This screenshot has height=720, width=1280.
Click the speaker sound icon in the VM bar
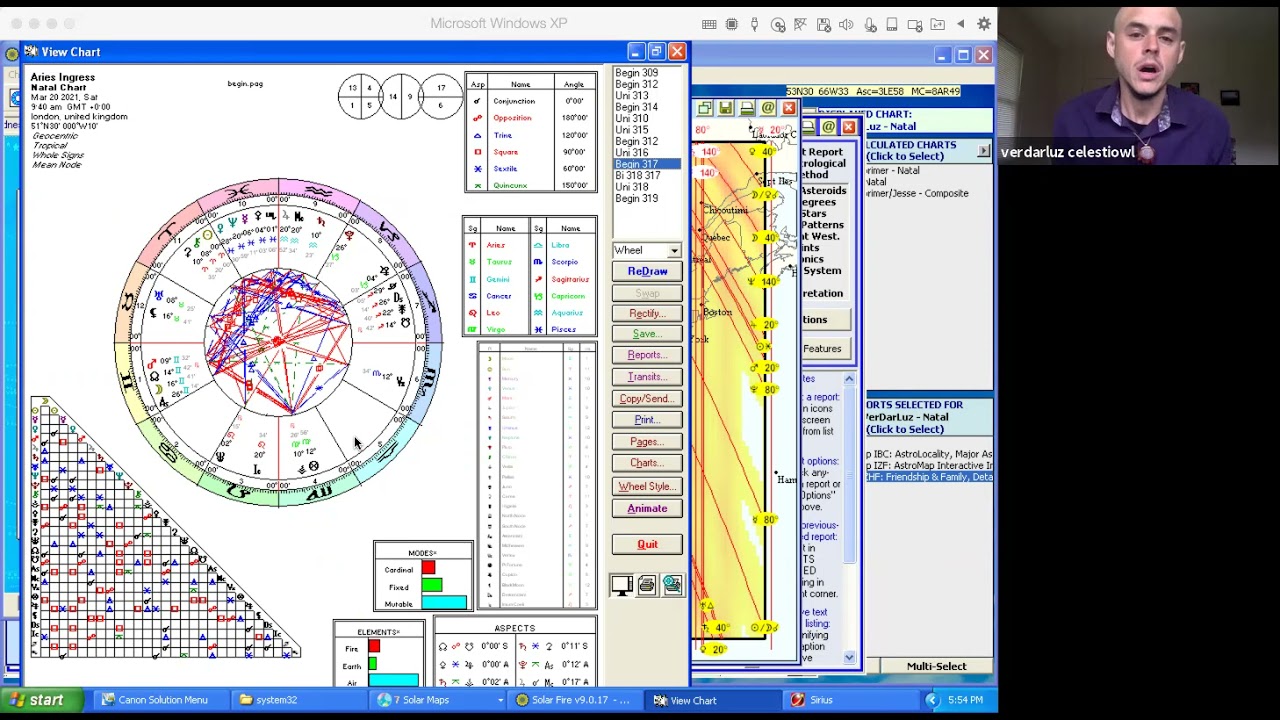click(847, 24)
